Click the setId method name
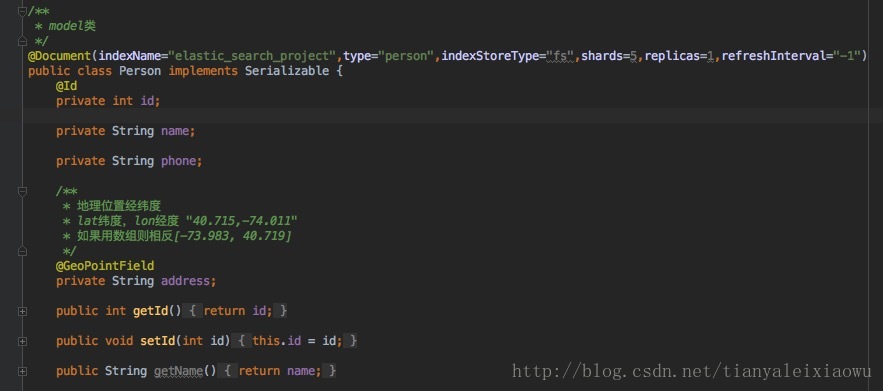883x391 pixels. click(157, 341)
